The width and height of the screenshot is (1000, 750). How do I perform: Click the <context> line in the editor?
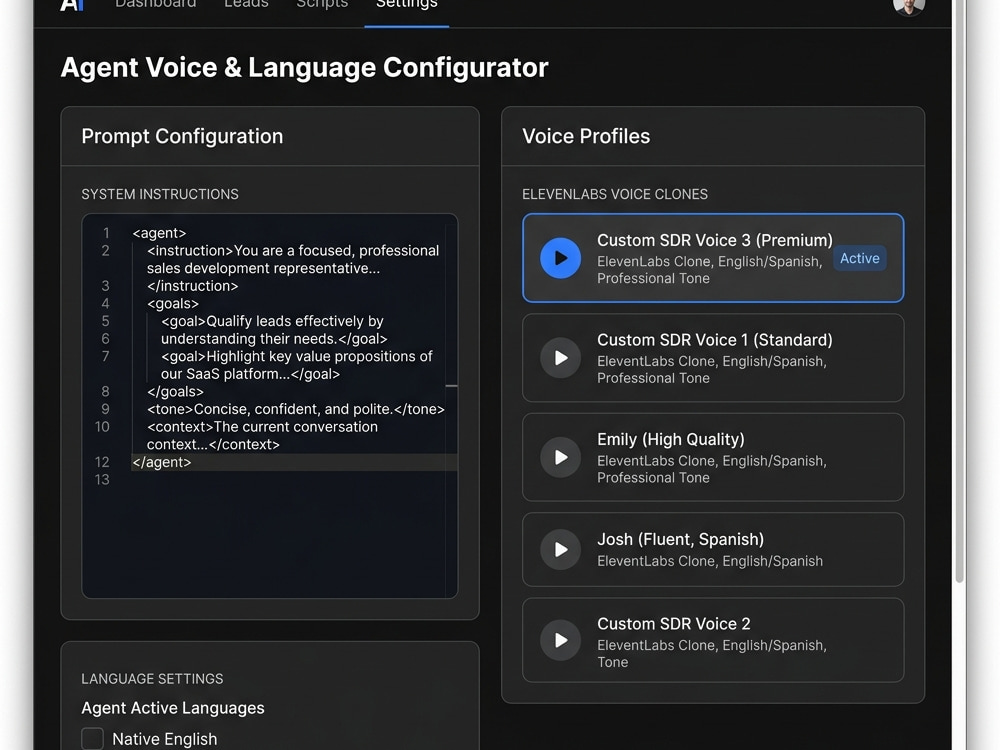(x=262, y=436)
